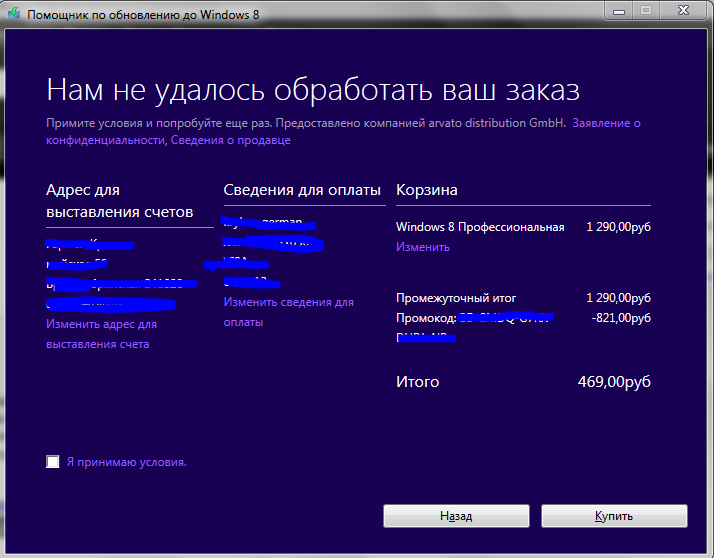This screenshot has width=714, height=558.
Task: Minimize the upgrade assistant window
Action: click(619, 10)
